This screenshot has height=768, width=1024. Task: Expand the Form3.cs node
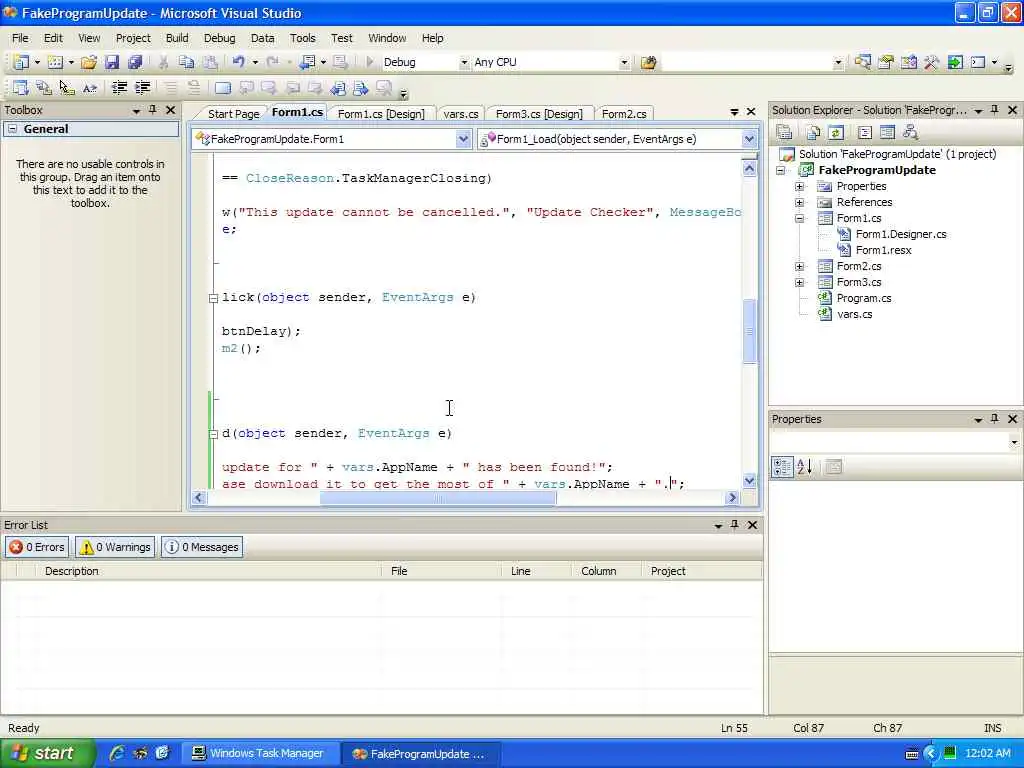[x=799, y=282]
